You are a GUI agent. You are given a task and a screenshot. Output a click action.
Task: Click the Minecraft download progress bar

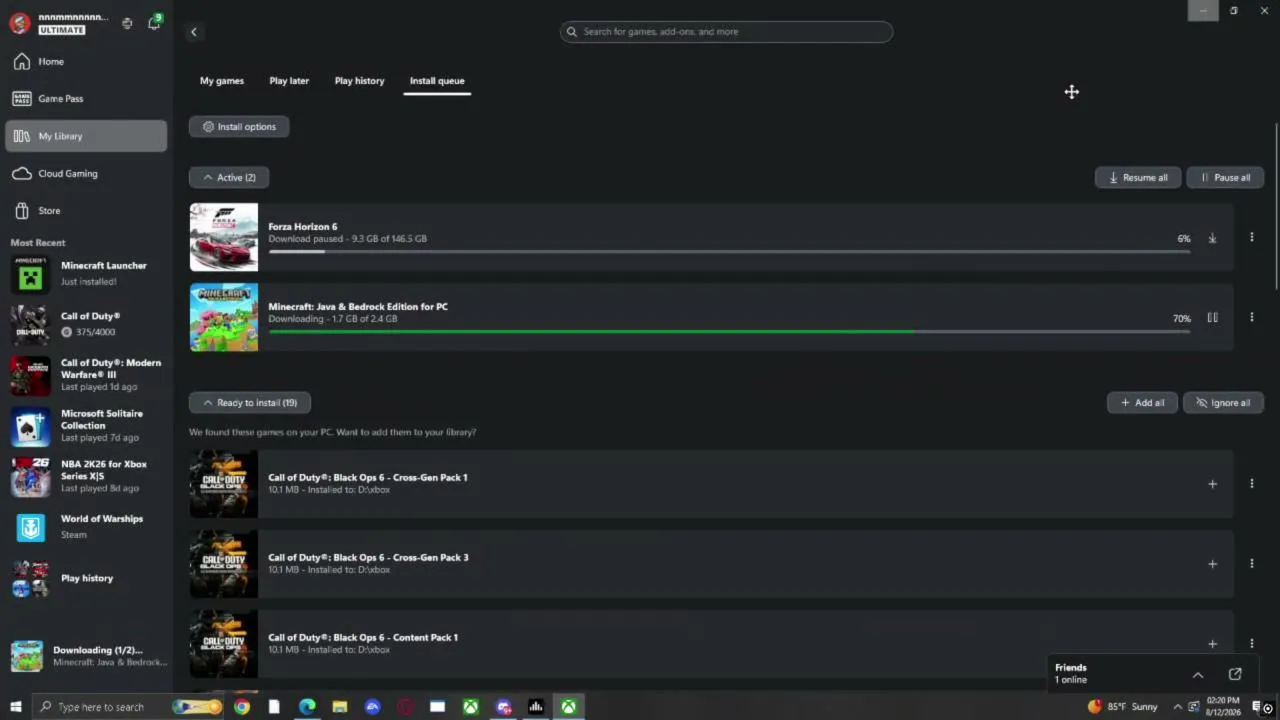pos(729,331)
